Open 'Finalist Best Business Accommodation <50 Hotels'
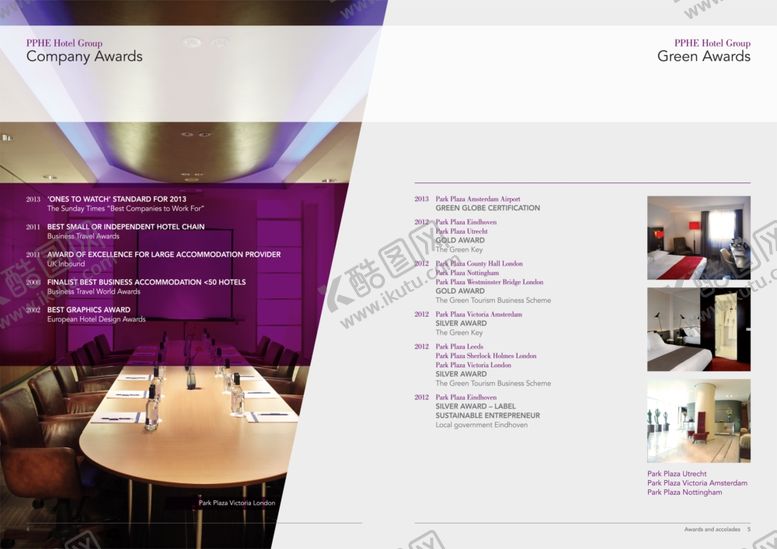The width and height of the screenshot is (777, 549). (x=146, y=282)
